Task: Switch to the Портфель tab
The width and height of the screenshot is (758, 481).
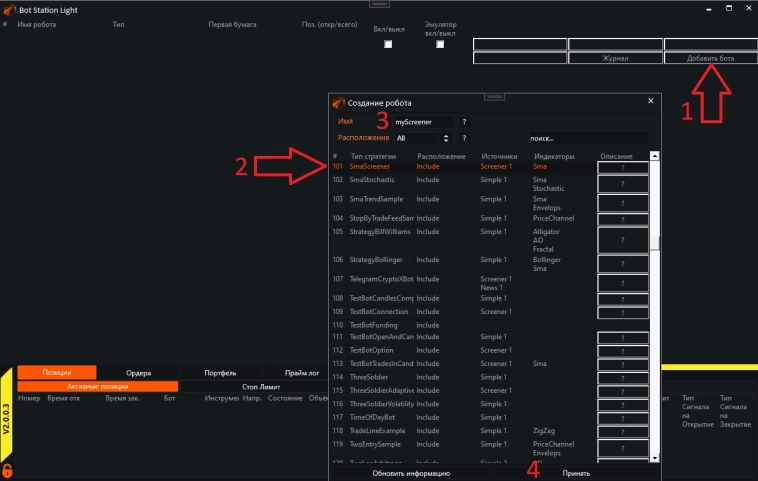Action: (x=220, y=373)
